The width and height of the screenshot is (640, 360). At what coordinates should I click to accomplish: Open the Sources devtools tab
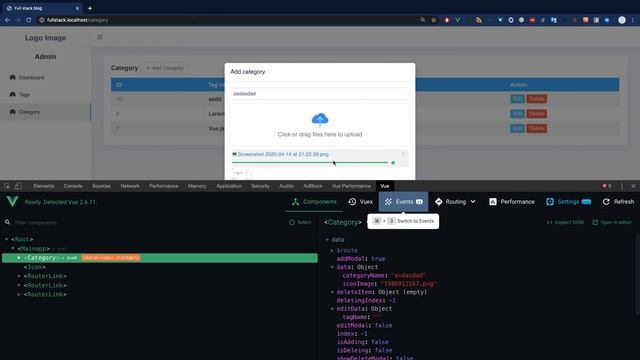tap(101, 186)
